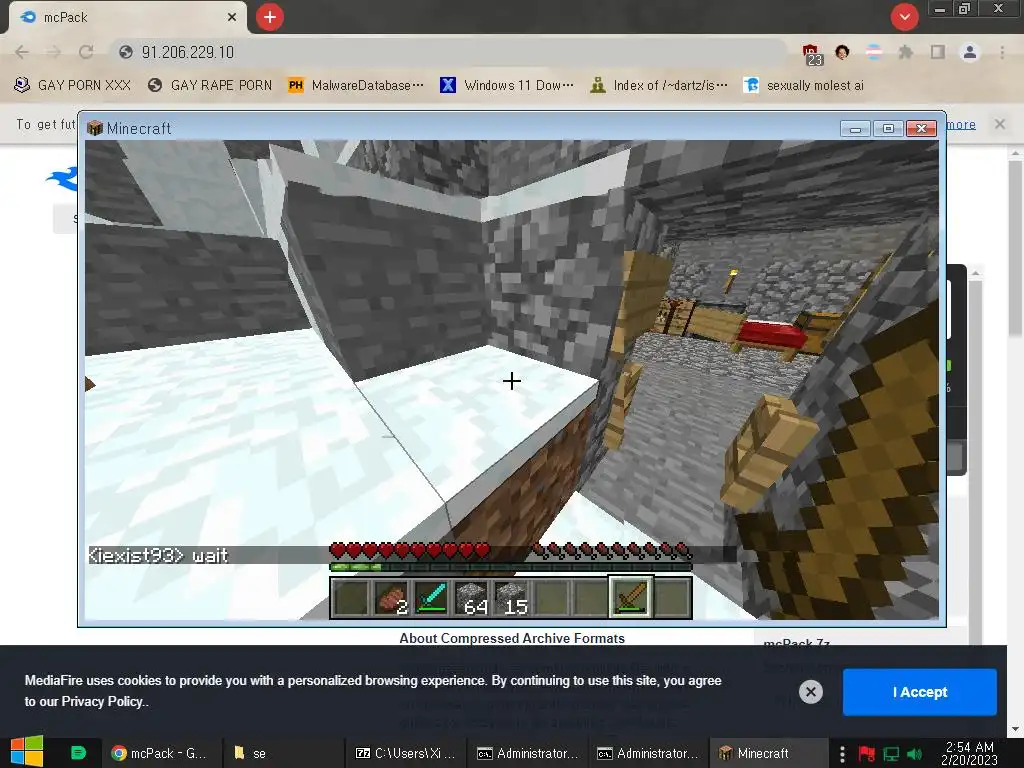Image resolution: width=1024 pixels, height=768 pixels.
Task: Dismiss the info bar with its X
Action: [1000, 124]
